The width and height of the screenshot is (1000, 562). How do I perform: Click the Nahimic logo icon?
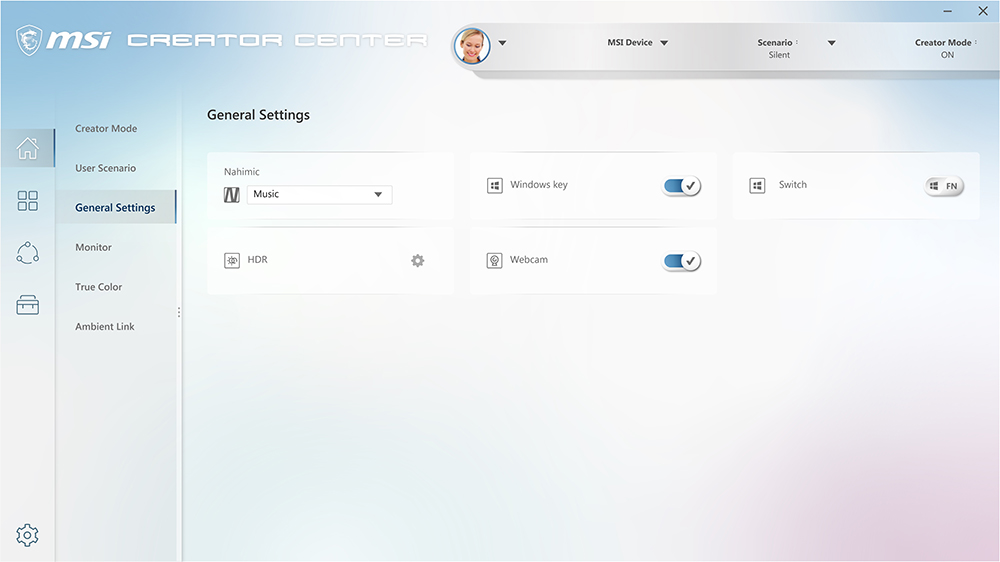click(232, 195)
